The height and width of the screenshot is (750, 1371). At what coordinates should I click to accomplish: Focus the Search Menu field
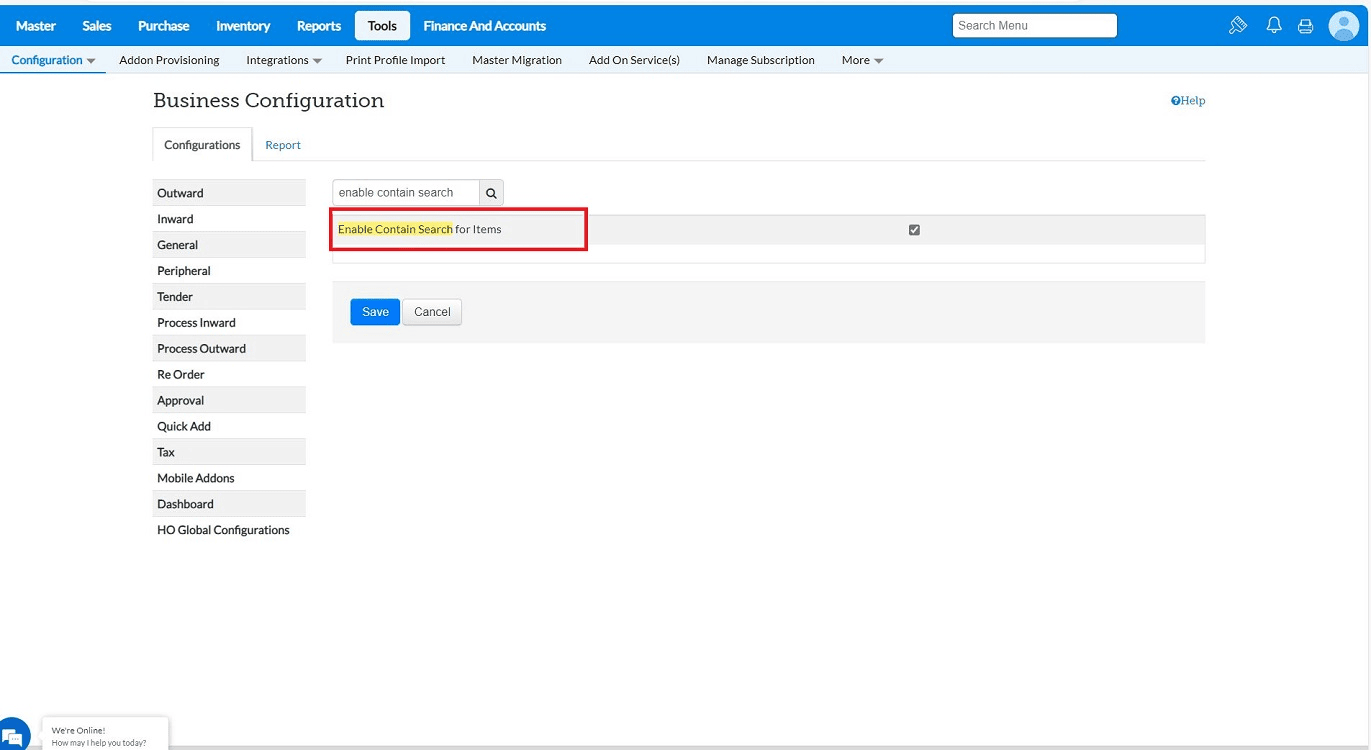(1034, 26)
